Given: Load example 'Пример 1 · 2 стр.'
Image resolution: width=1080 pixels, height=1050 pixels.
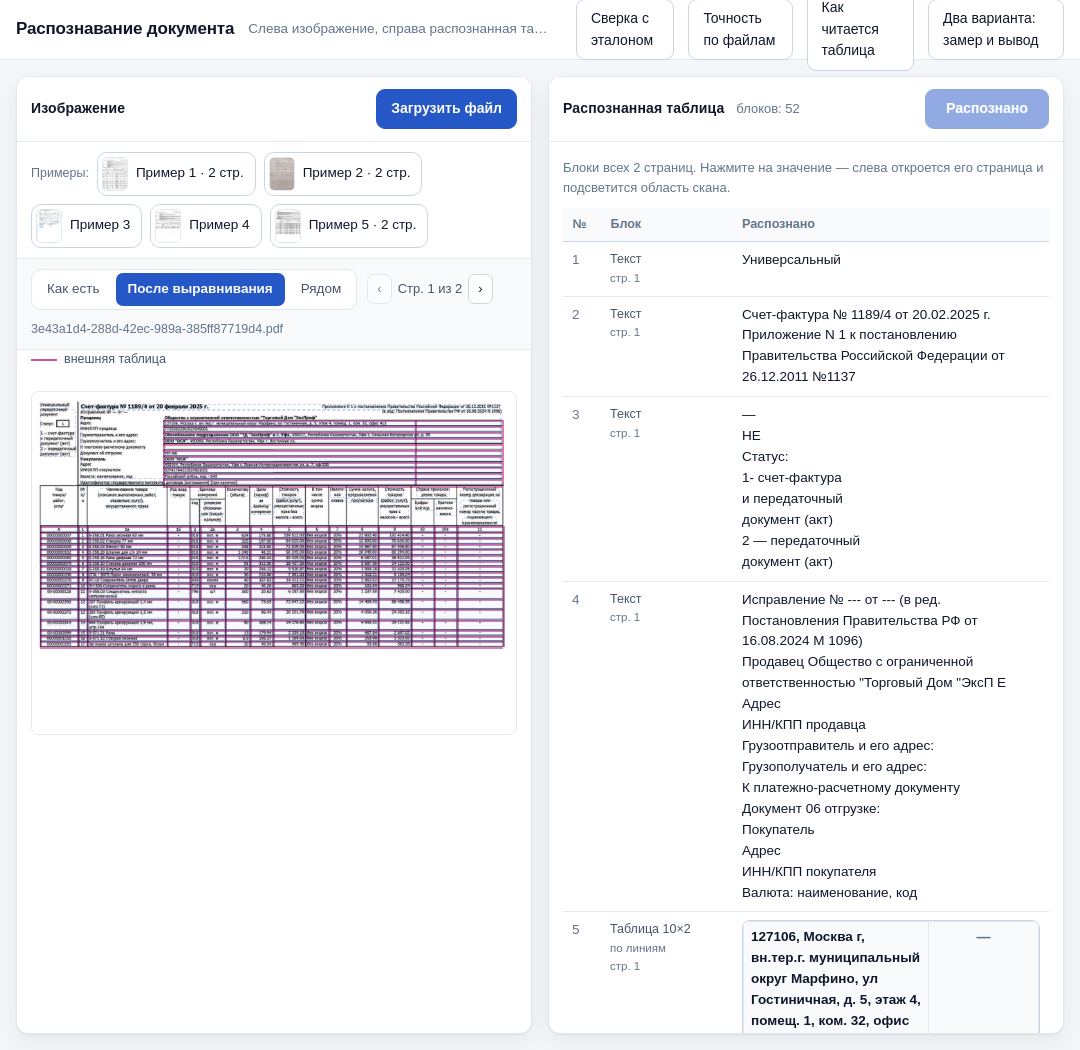Looking at the screenshot, I should tap(176, 174).
